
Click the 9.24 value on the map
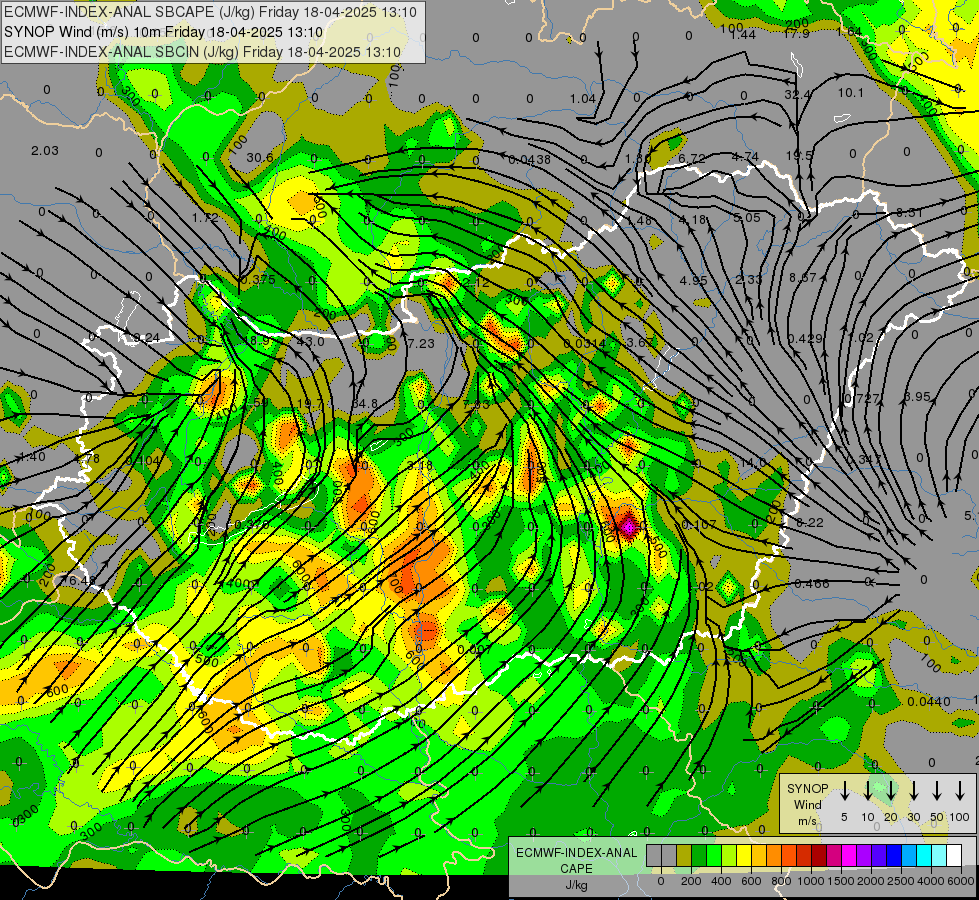point(145,338)
